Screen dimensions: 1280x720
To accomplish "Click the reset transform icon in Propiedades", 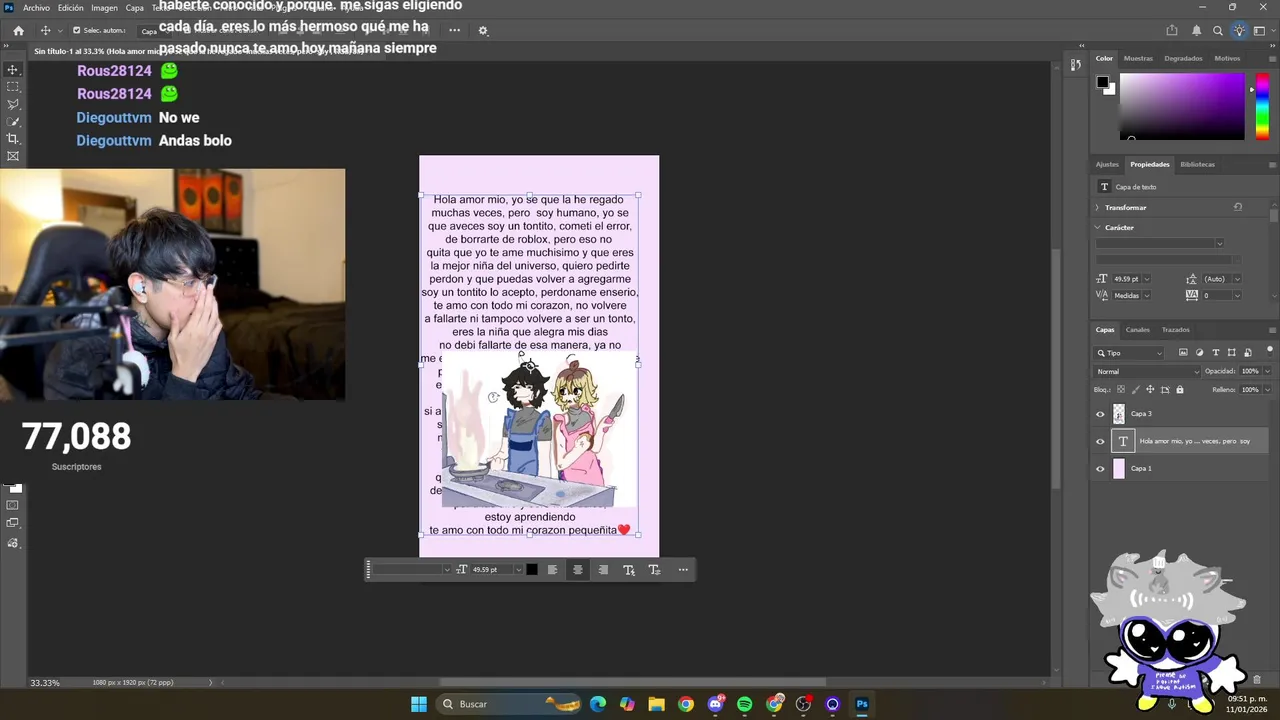I will click(1238, 207).
